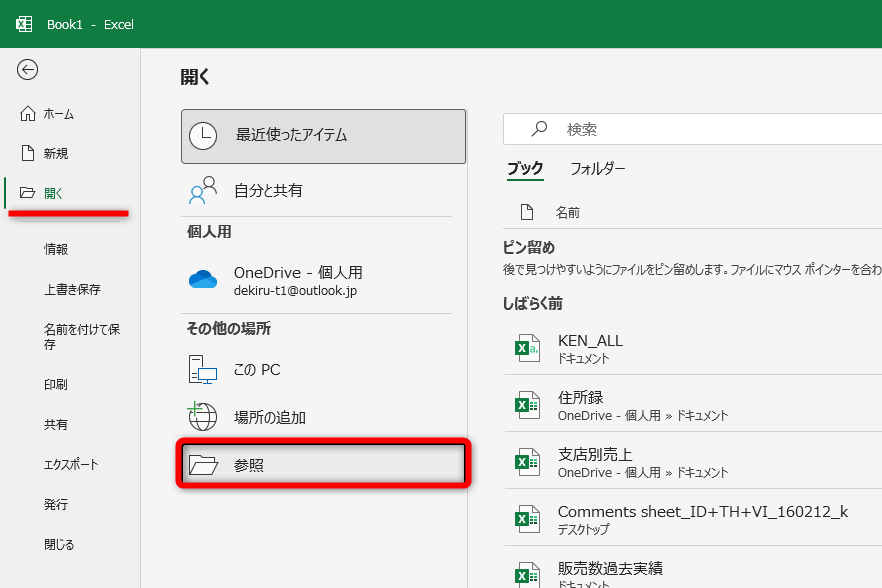This screenshot has height=588, width=882.
Task: Click the home icon beside ホーム
Action: pyautogui.click(x=28, y=114)
